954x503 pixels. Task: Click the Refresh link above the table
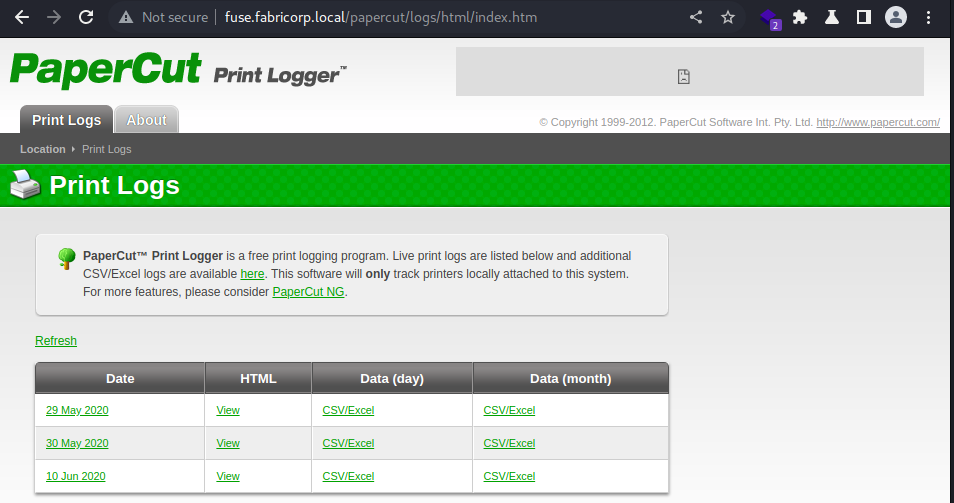coord(56,341)
